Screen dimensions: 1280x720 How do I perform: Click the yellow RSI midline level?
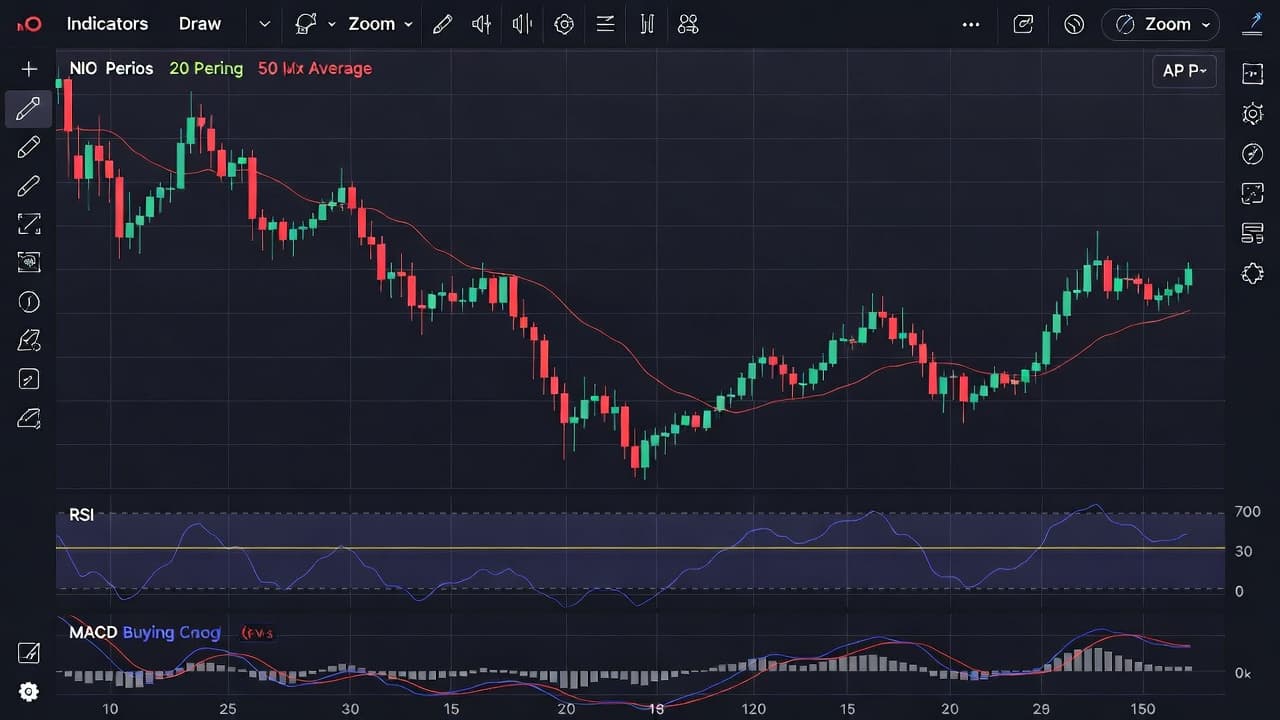(640, 548)
